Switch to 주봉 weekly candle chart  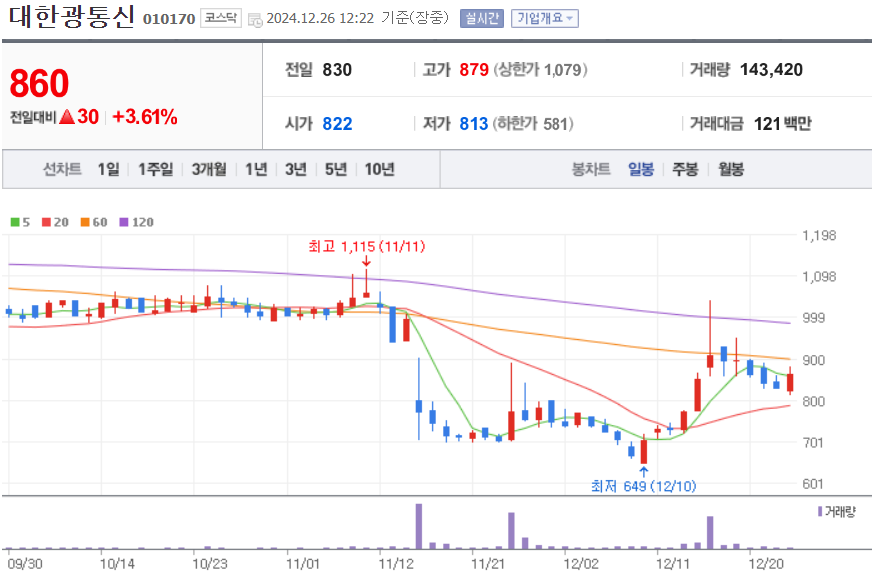click(685, 169)
